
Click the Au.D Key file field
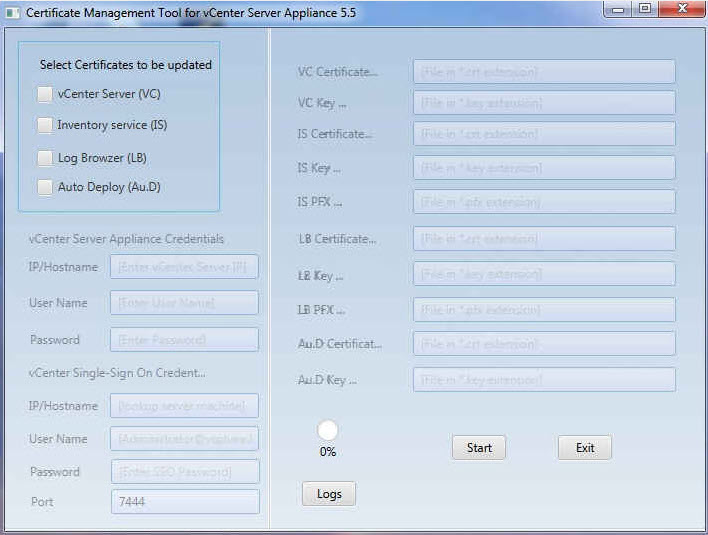[x=544, y=380]
